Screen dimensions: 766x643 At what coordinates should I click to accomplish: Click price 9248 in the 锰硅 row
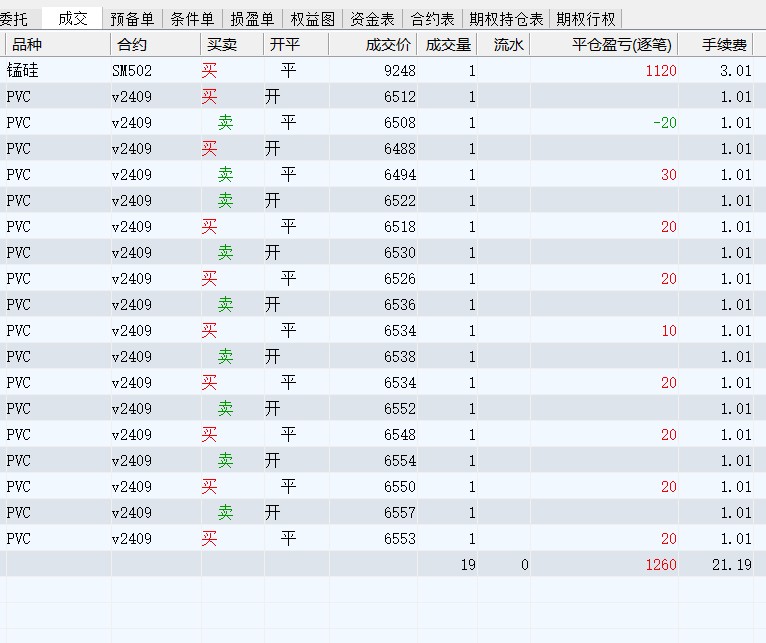click(400, 70)
